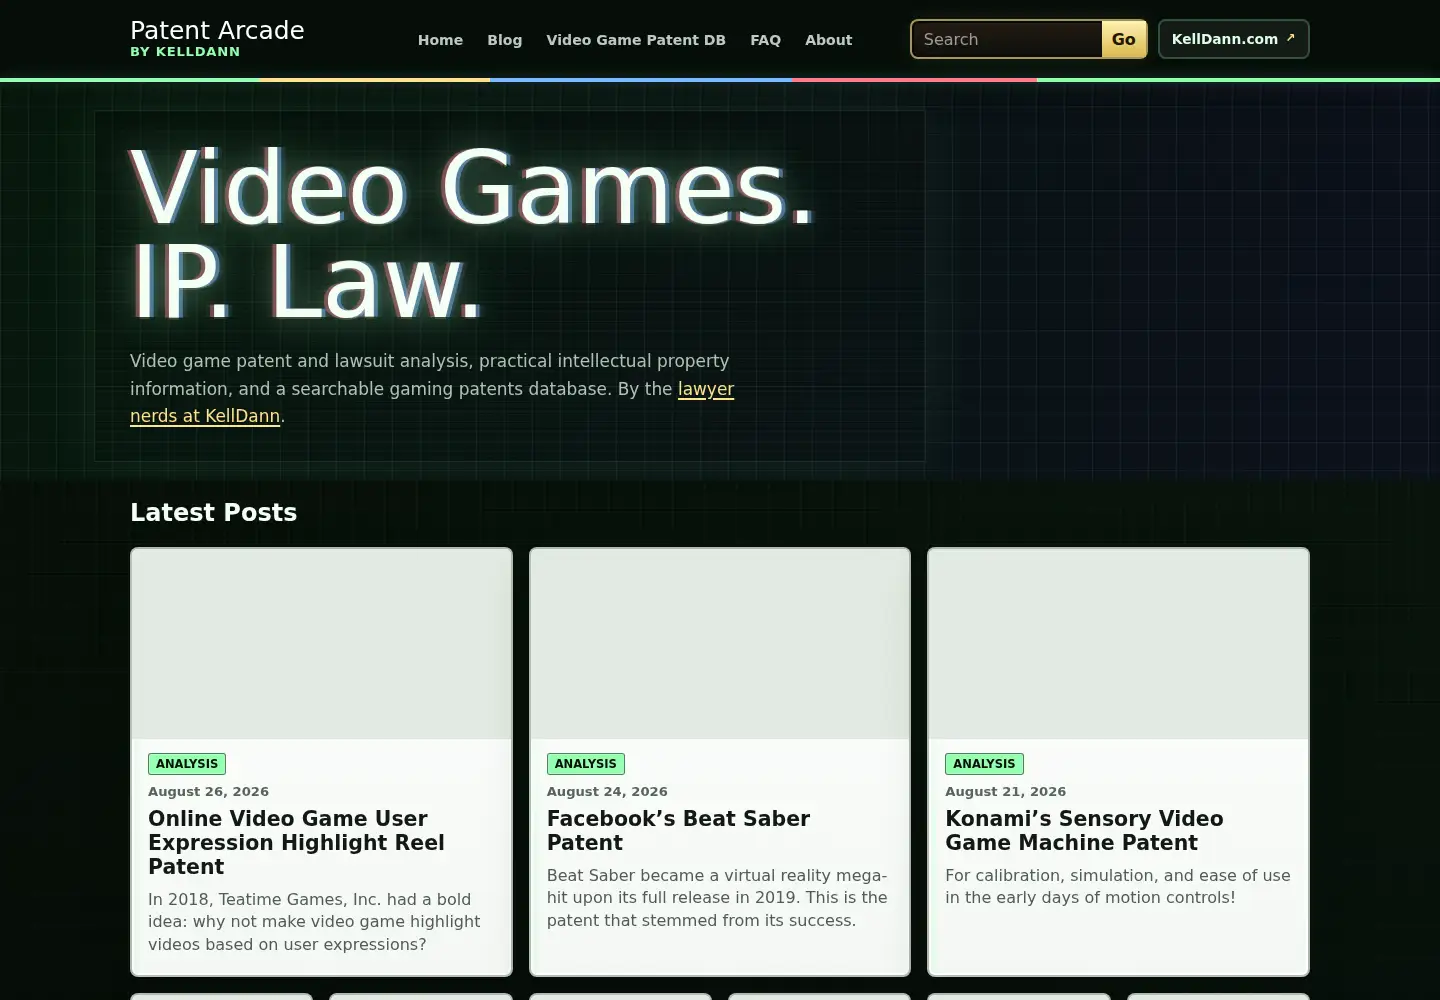
Task: Open the Highlight Reel Patent post thumbnail
Action: 321,644
